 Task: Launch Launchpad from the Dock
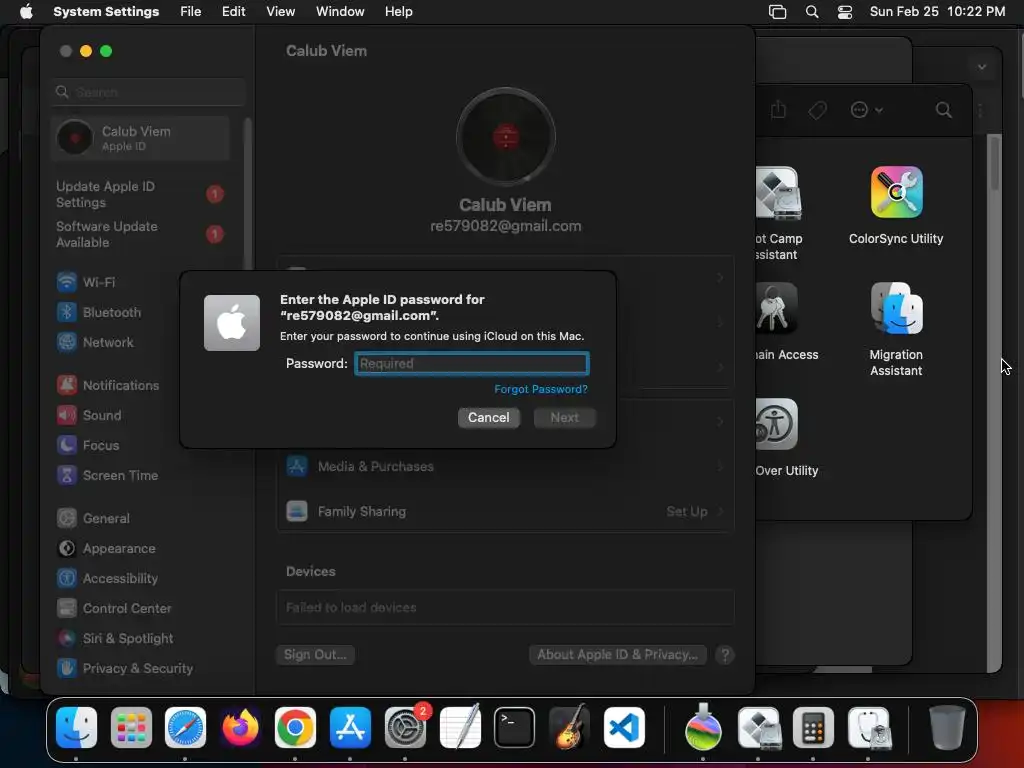click(131, 727)
